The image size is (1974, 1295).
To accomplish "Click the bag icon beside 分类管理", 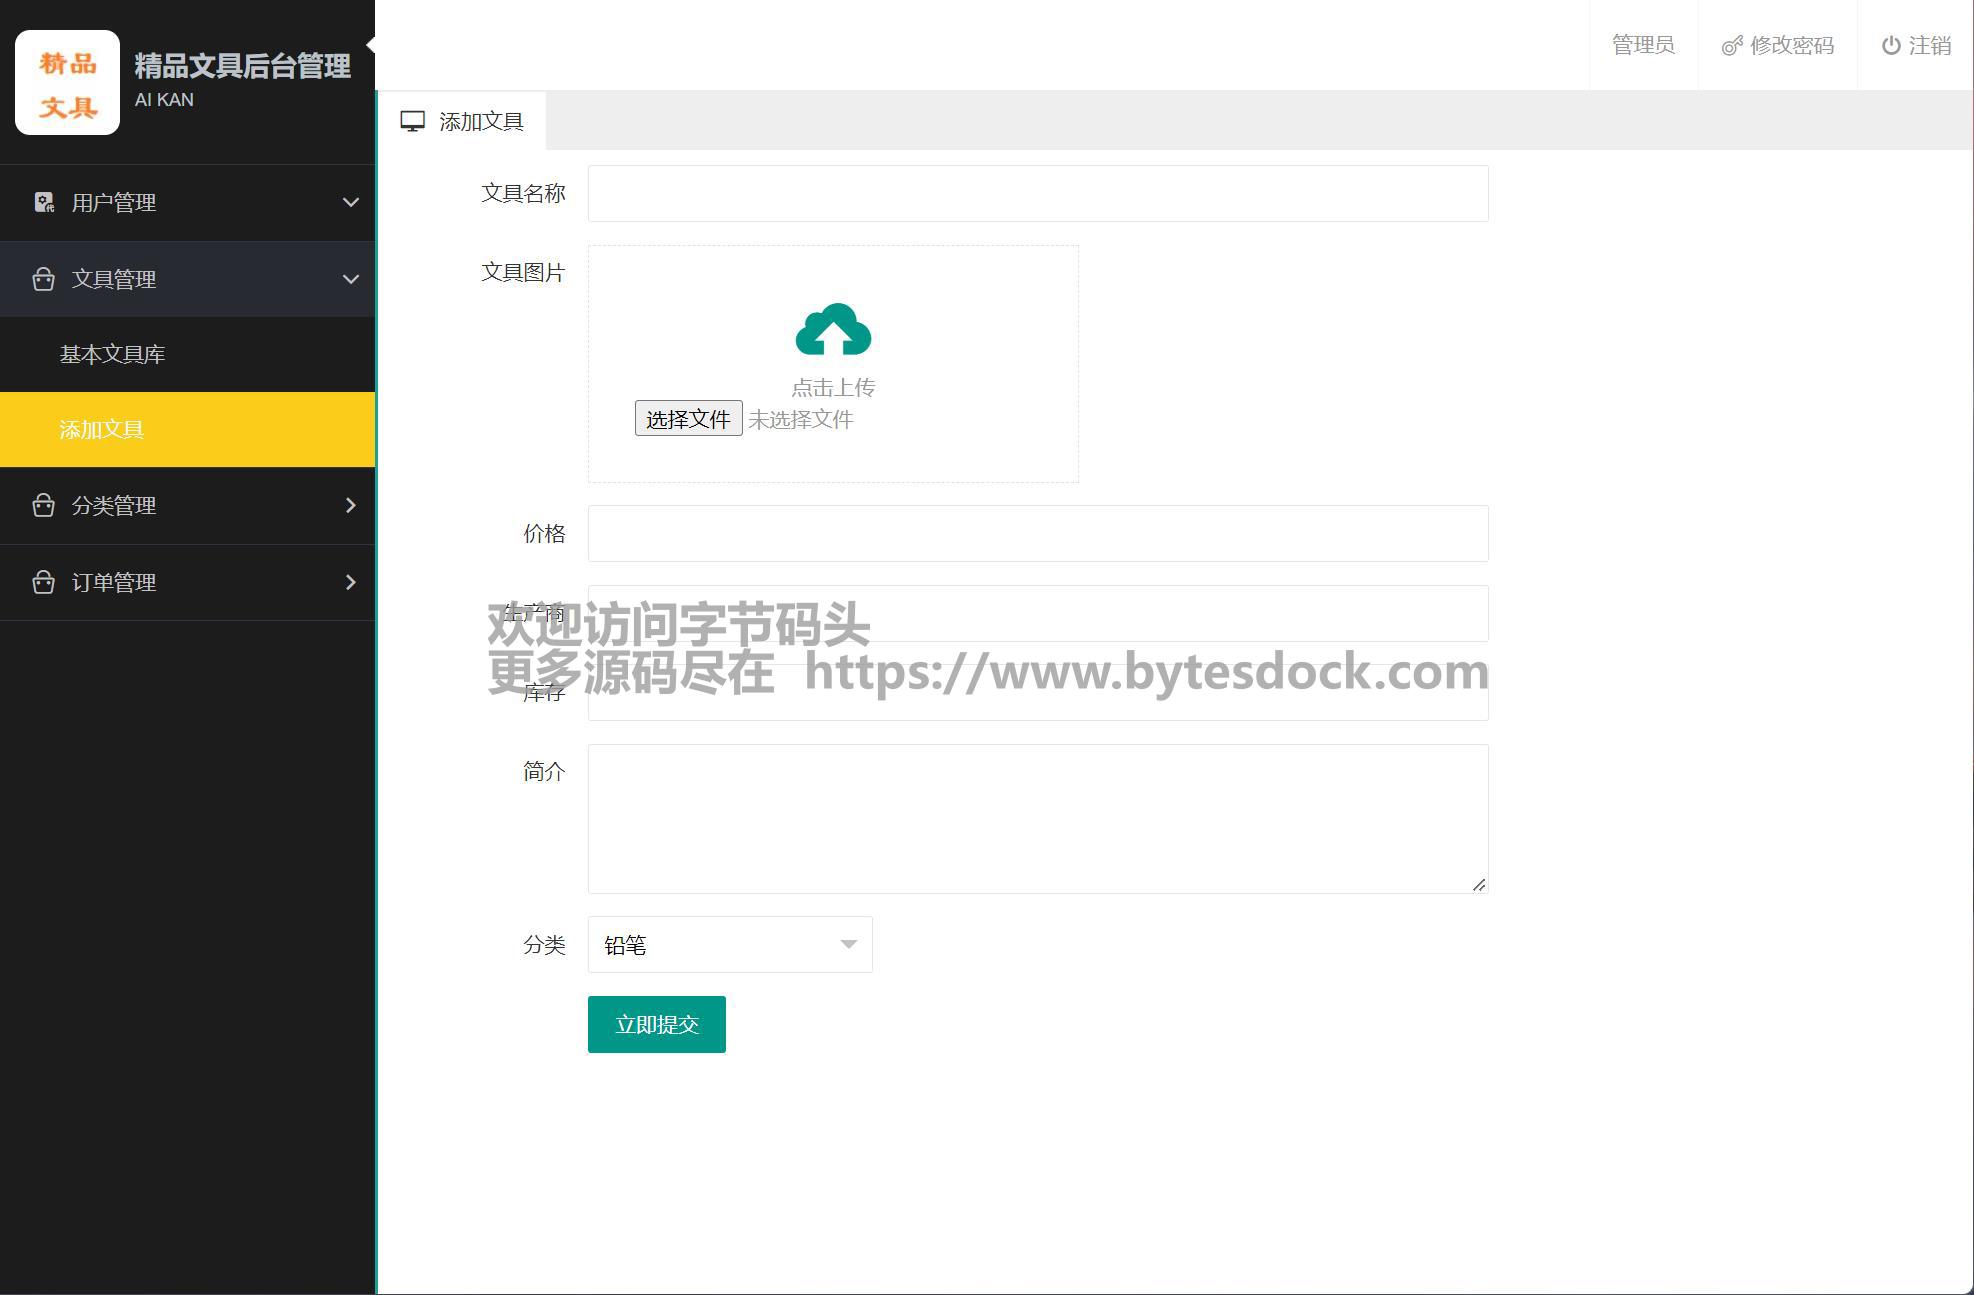I will pos(43,505).
